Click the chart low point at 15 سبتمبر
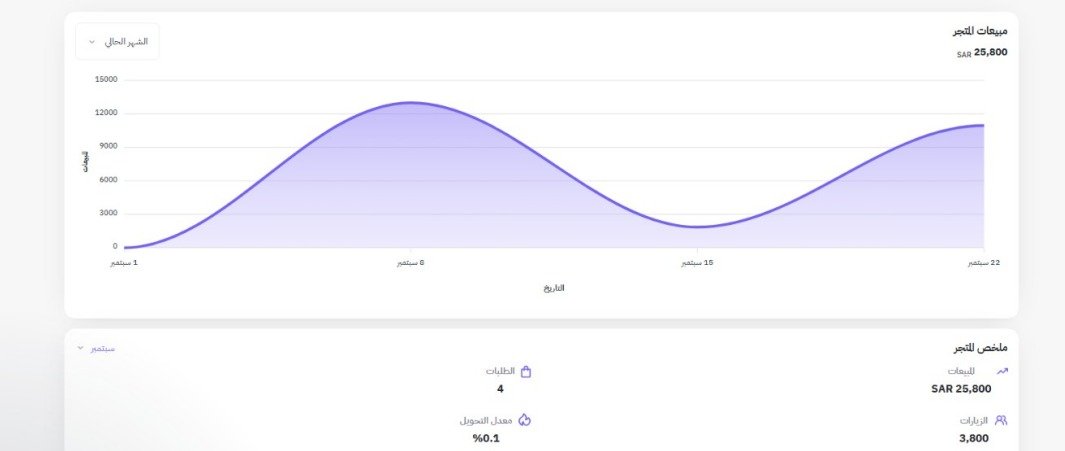Viewport: 1065px width, 451px height. 698,227
